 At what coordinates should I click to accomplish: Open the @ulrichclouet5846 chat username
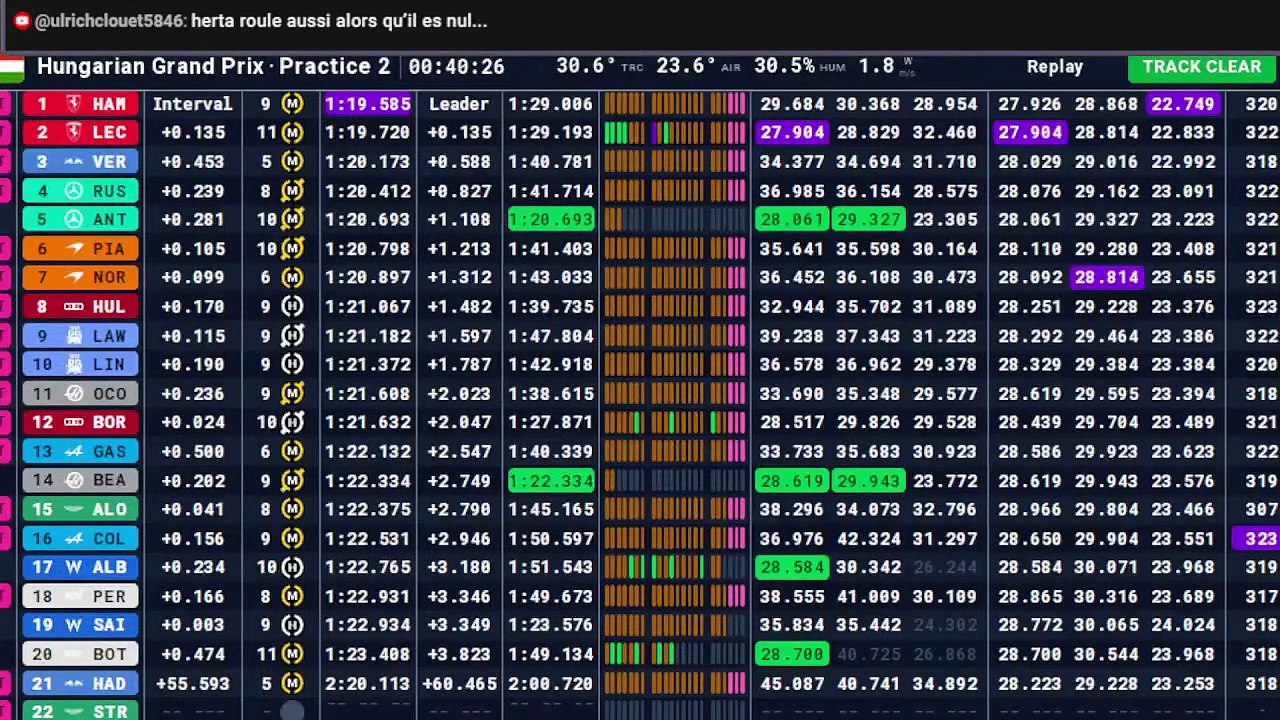[109, 20]
